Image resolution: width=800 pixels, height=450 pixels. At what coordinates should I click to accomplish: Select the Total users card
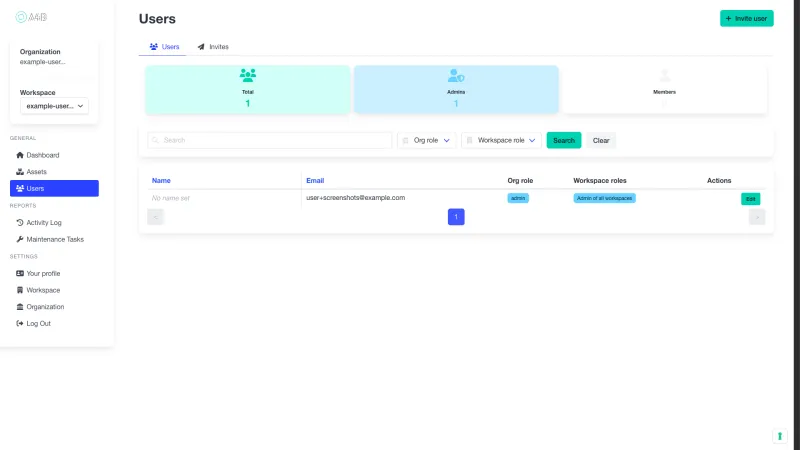pyautogui.click(x=247, y=89)
